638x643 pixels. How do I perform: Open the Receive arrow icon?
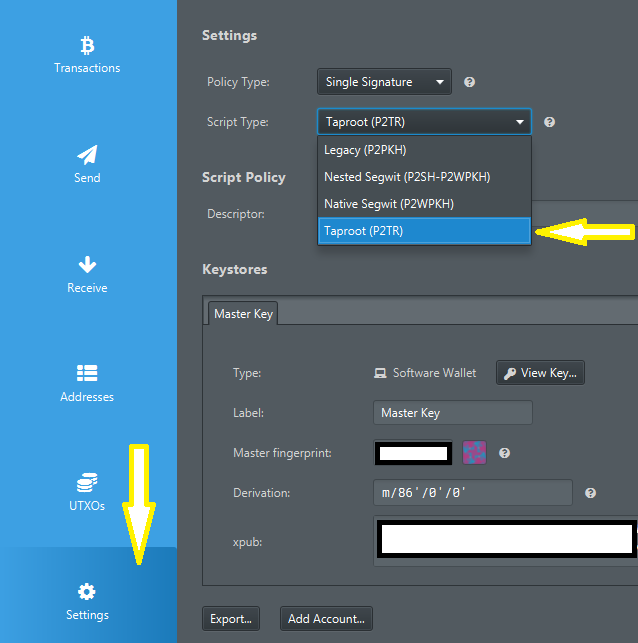click(x=87, y=265)
